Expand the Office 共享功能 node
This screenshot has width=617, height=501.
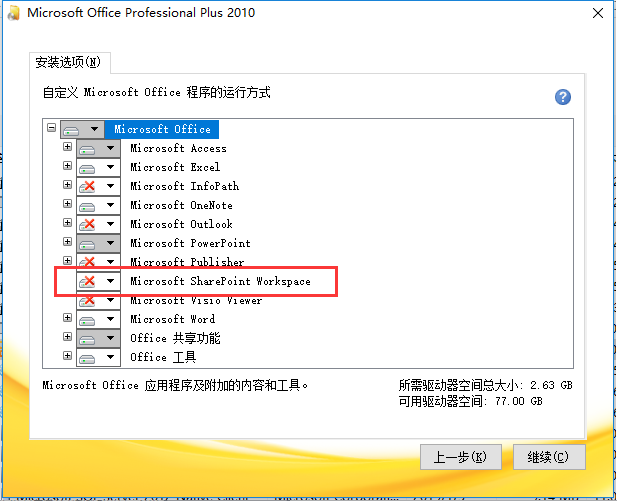coord(67,336)
